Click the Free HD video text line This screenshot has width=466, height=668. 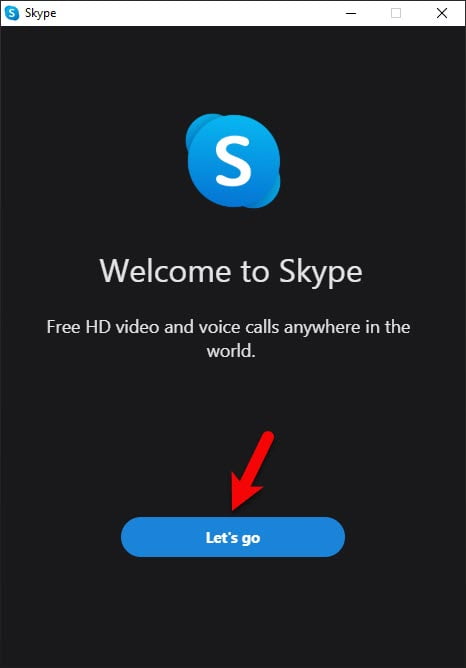[x=228, y=327]
